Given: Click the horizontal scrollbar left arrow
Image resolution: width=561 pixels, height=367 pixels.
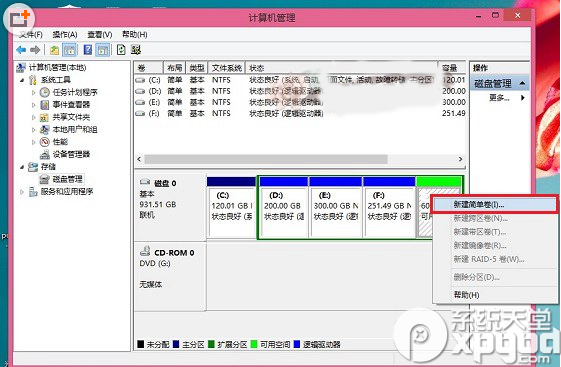Looking at the screenshot, I should [139, 159].
